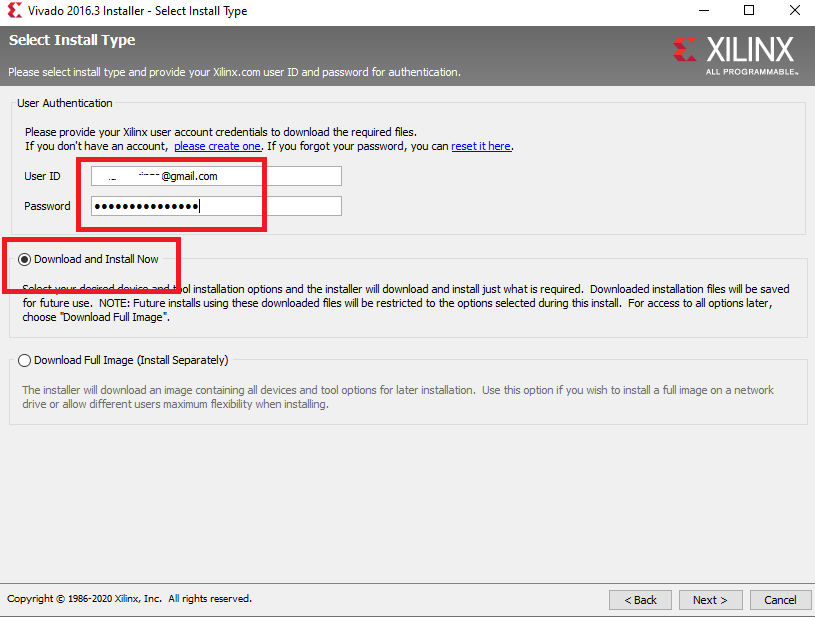Click the 'Select Install Type' heading
Screen dimensions: 815x617
pos(72,40)
